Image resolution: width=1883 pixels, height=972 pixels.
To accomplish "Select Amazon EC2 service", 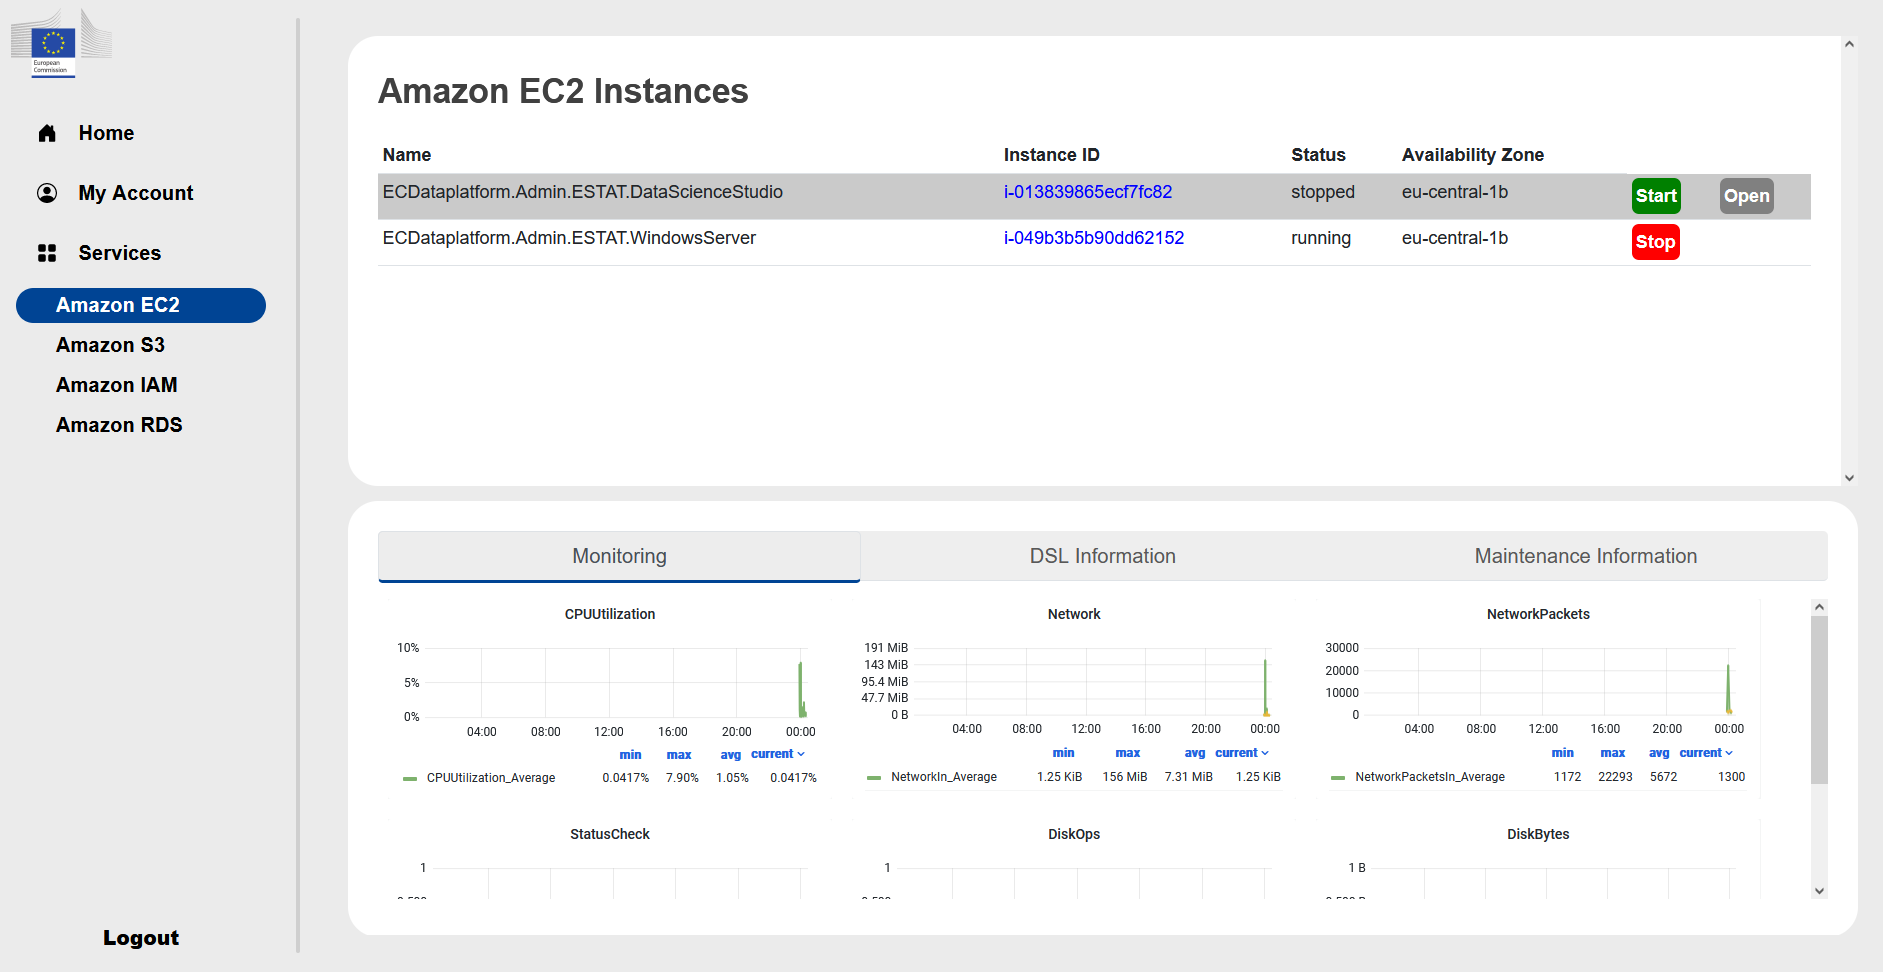I will [x=141, y=305].
